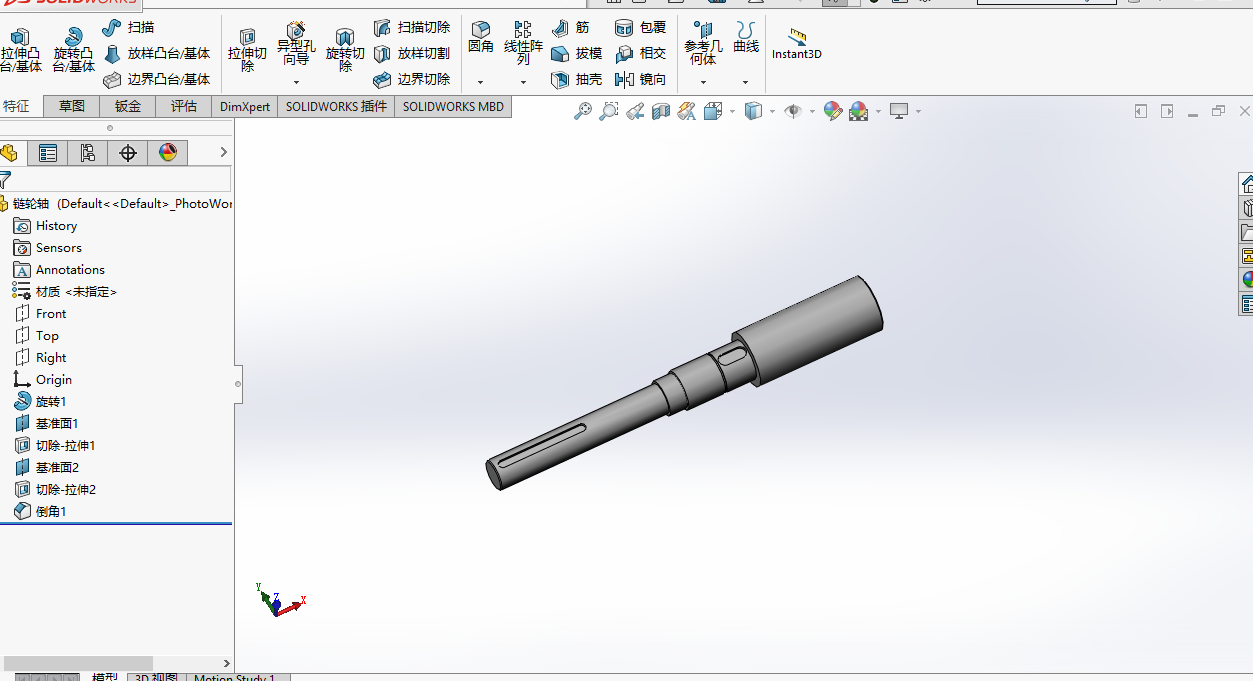The height and width of the screenshot is (681, 1253).
Task: Click the Previous View icon
Action: click(x=635, y=111)
